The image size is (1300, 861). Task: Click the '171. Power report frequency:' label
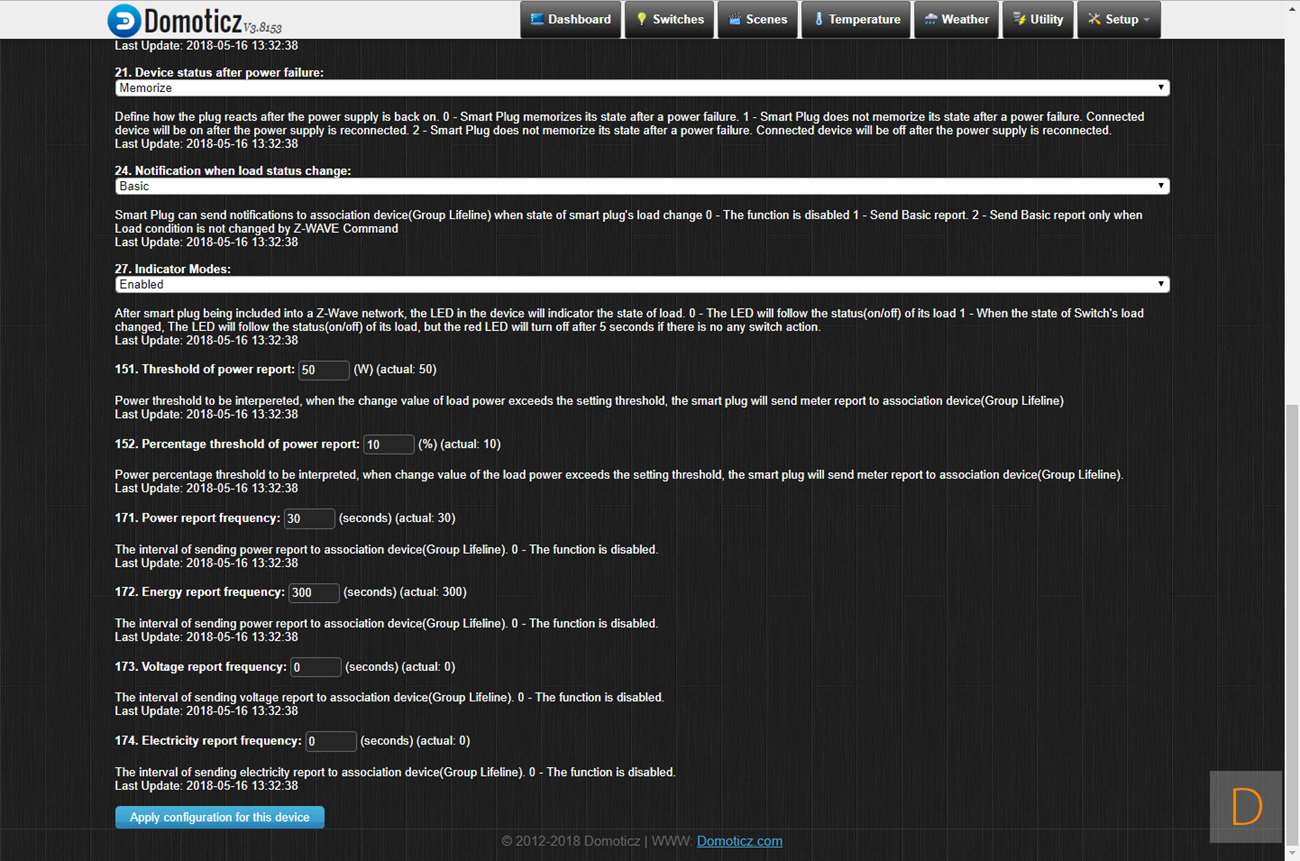198,518
